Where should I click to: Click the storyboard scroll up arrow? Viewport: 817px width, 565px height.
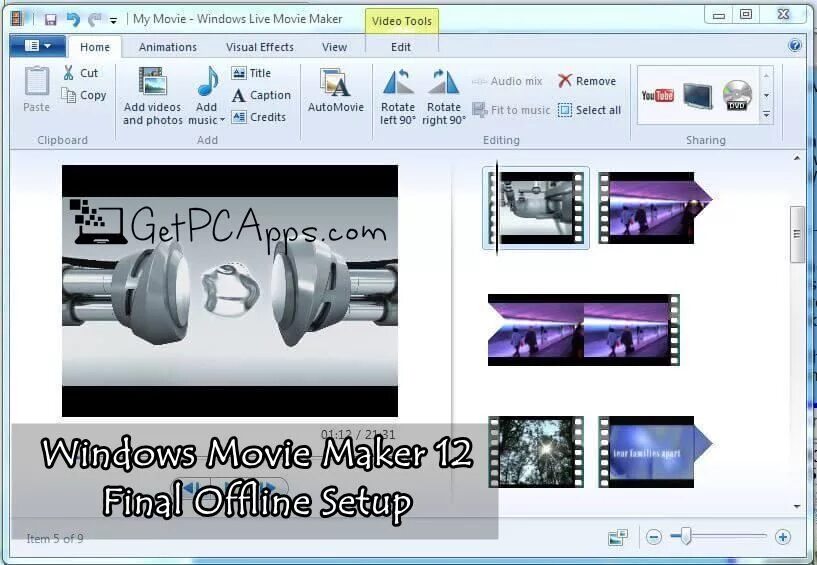click(x=797, y=158)
